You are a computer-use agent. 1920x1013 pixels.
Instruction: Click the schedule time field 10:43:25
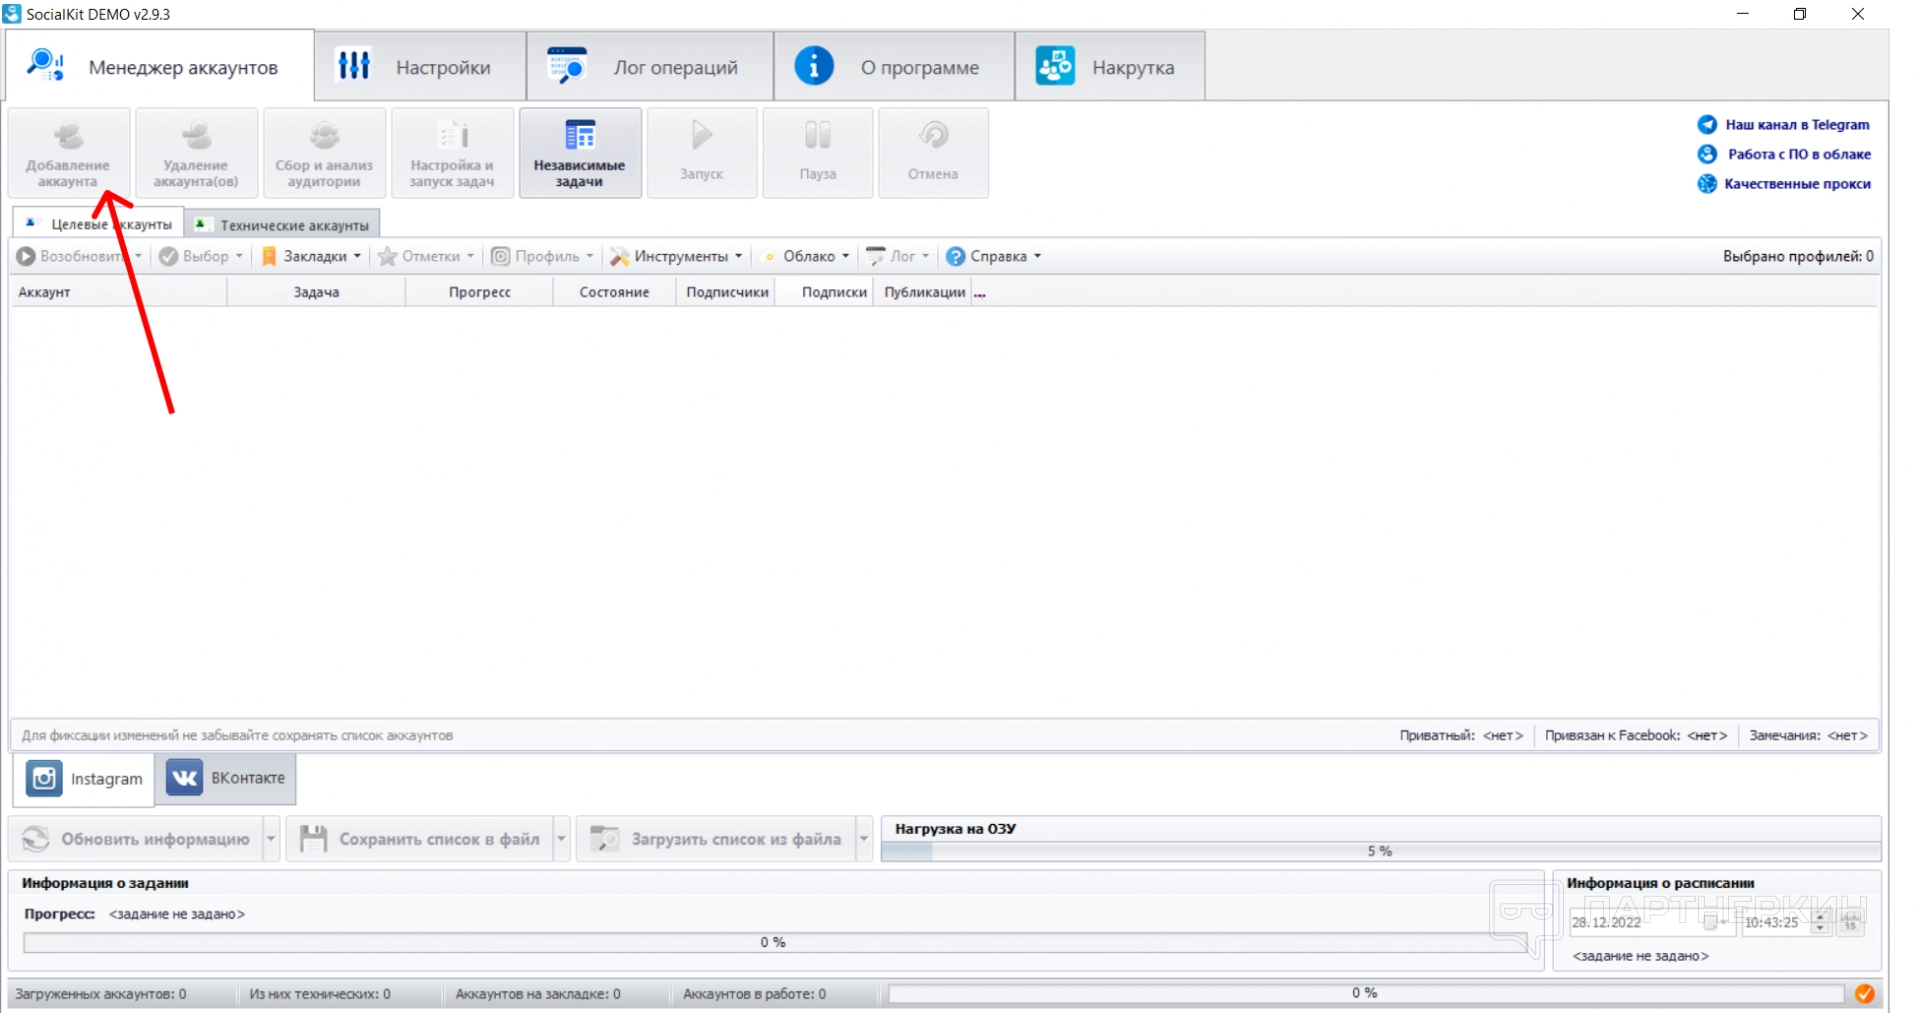tap(1773, 922)
